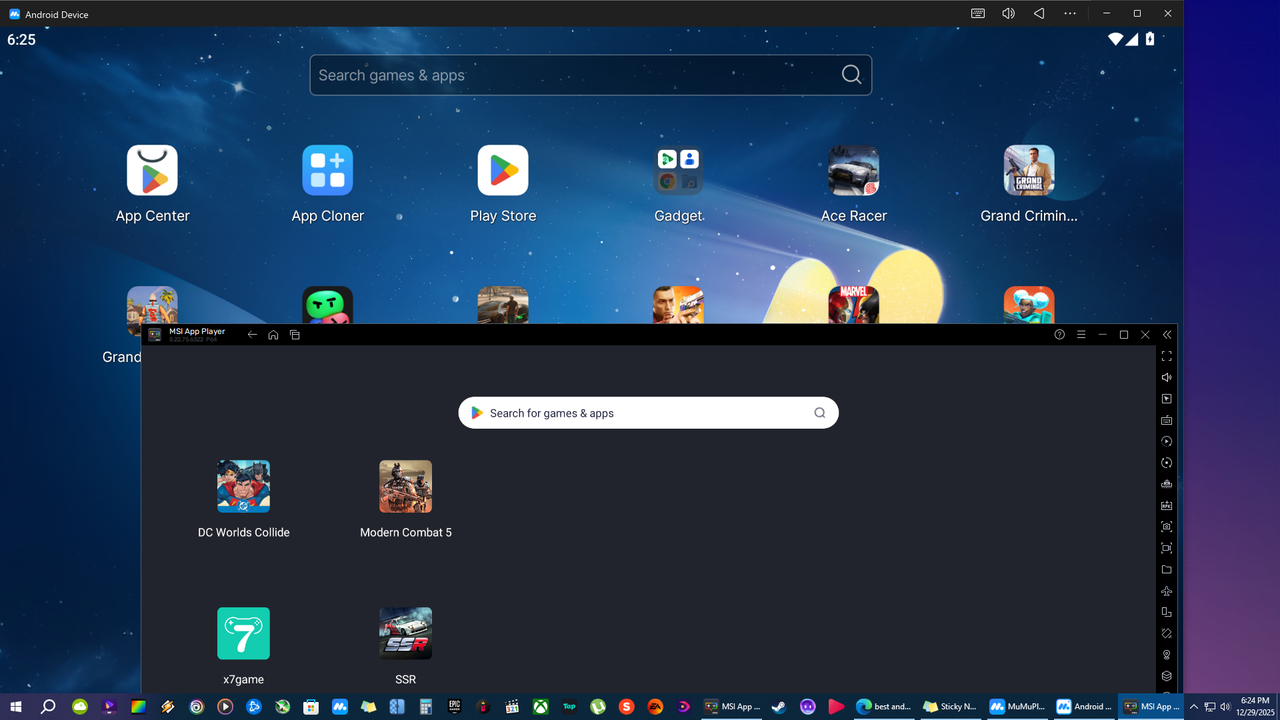Image resolution: width=1280 pixels, height=720 pixels.
Task: Show hidden system tray icons
Action: (x=1193, y=707)
